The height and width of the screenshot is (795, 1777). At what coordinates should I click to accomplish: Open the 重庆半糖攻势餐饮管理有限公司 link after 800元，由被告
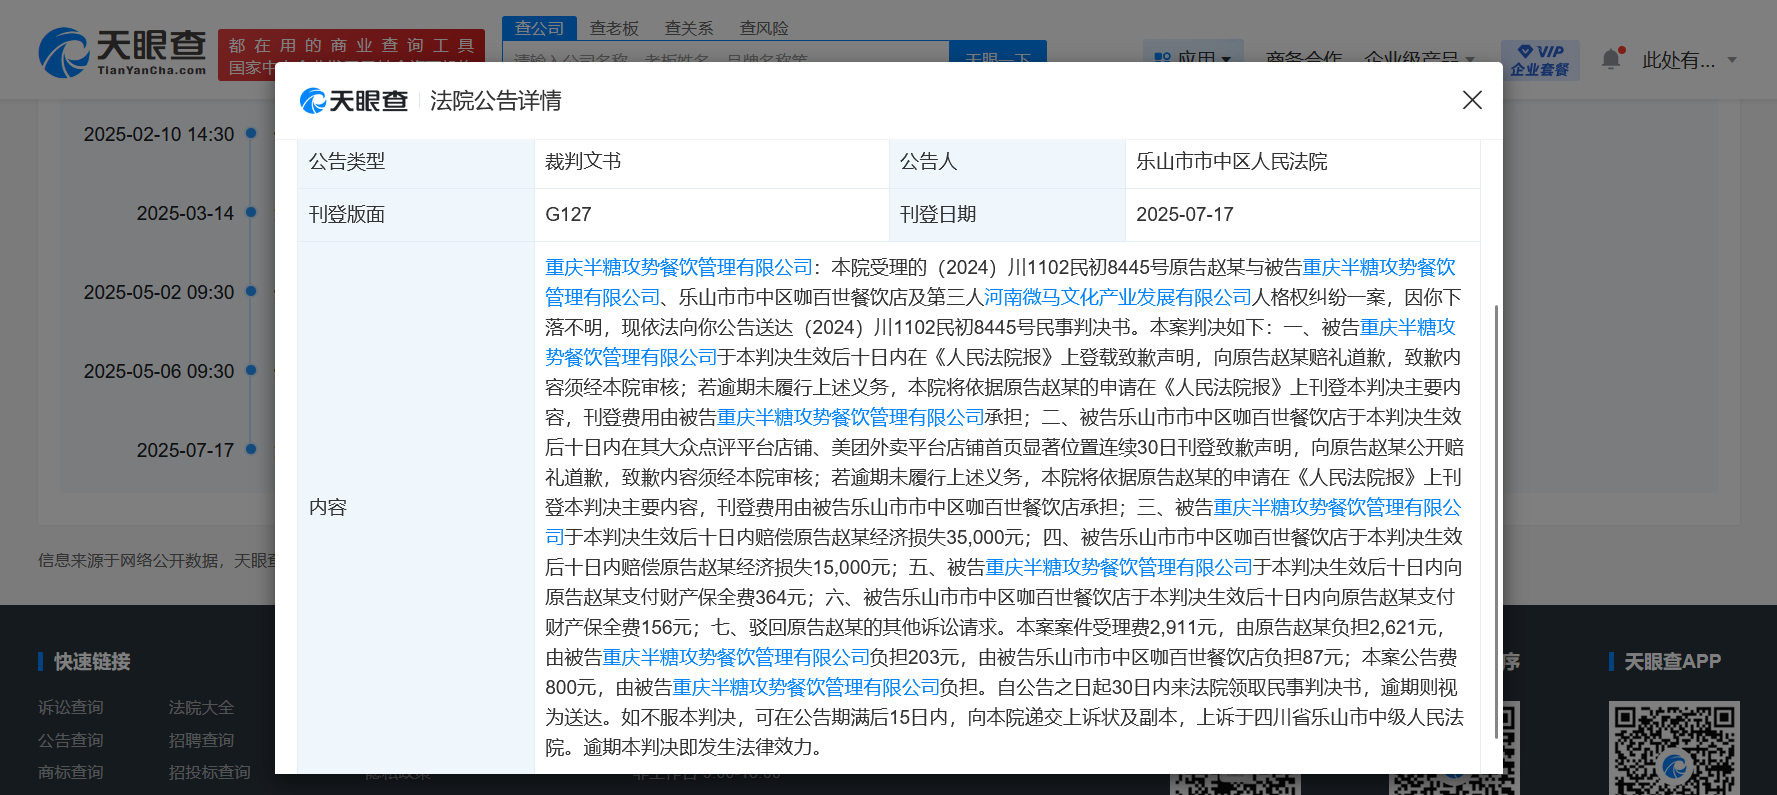click(x=806, y=687)
